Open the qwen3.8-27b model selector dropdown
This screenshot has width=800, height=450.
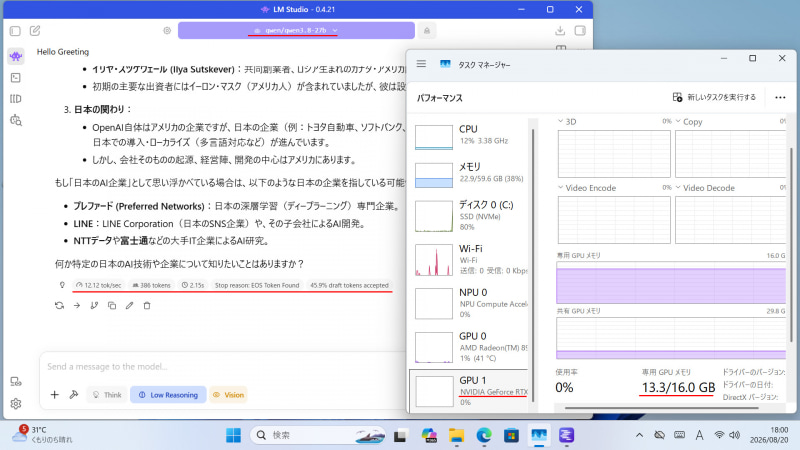[x=296, y=31]
